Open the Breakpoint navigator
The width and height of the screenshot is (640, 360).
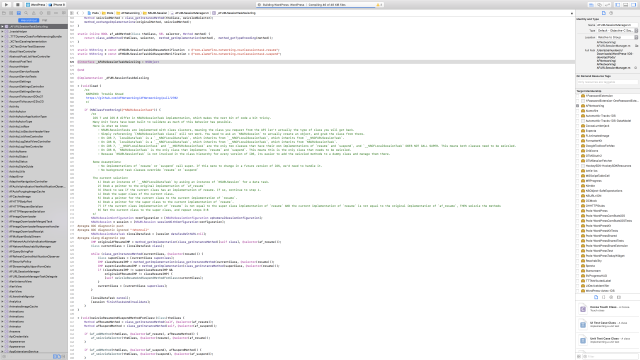click(x=56, y=13)
